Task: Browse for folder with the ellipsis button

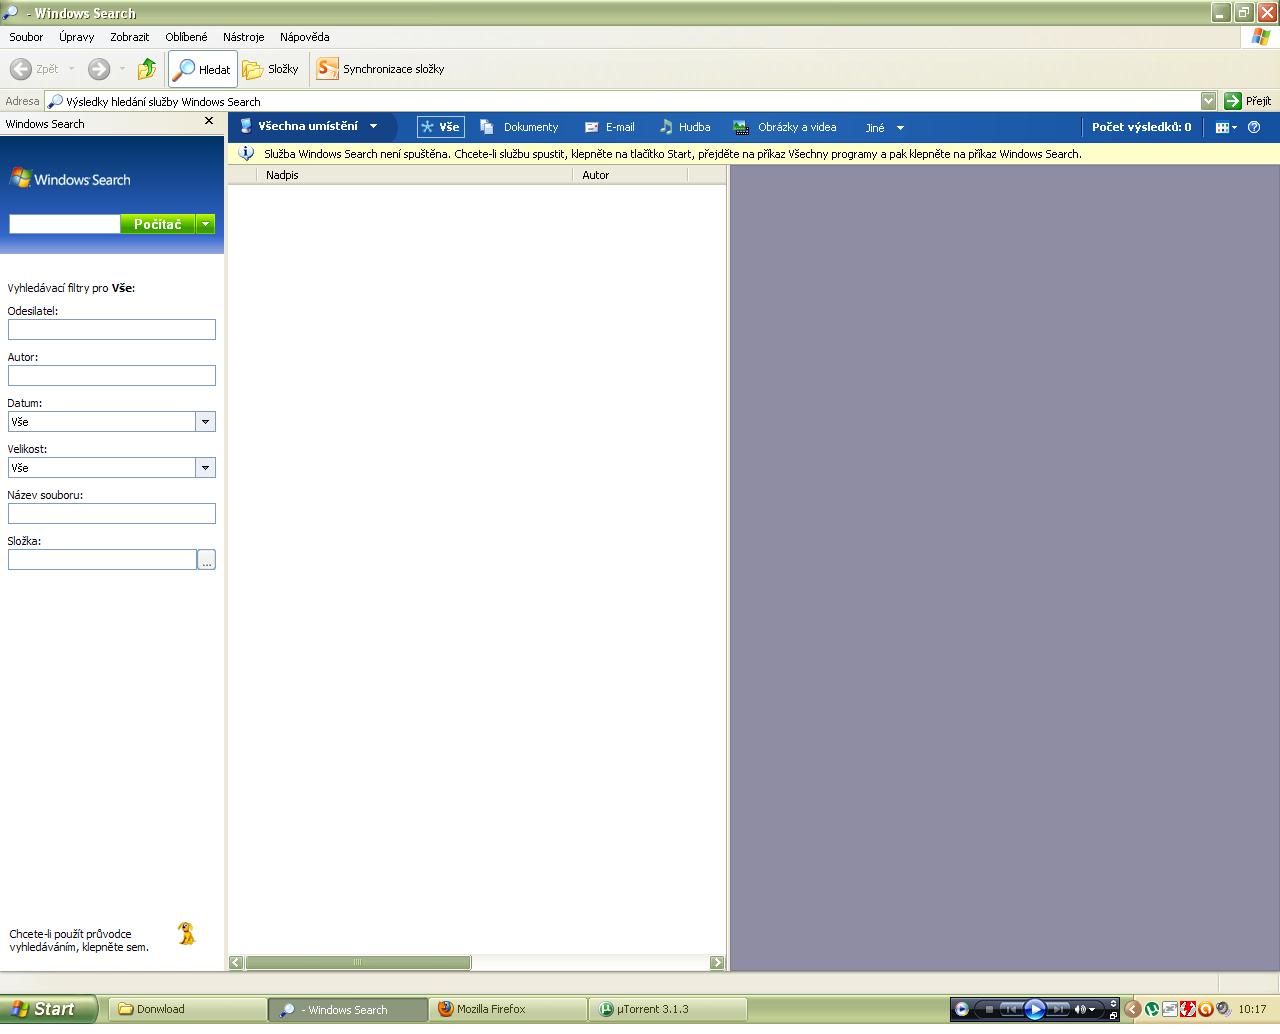Action: point(207,560)
